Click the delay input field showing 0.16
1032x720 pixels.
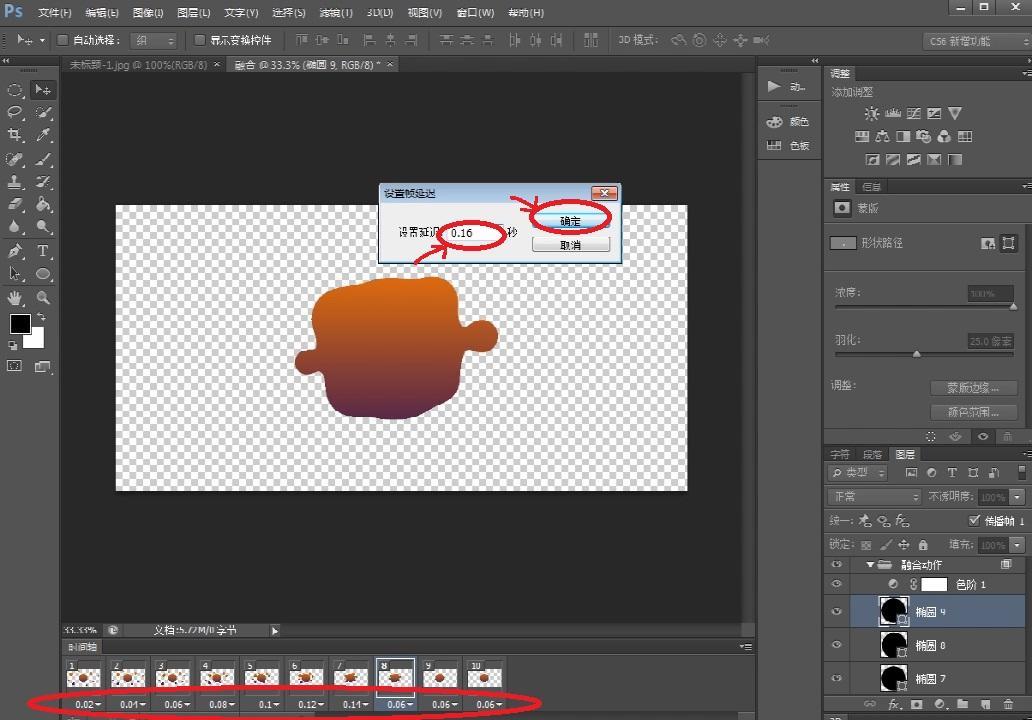(x=471, y=233)
